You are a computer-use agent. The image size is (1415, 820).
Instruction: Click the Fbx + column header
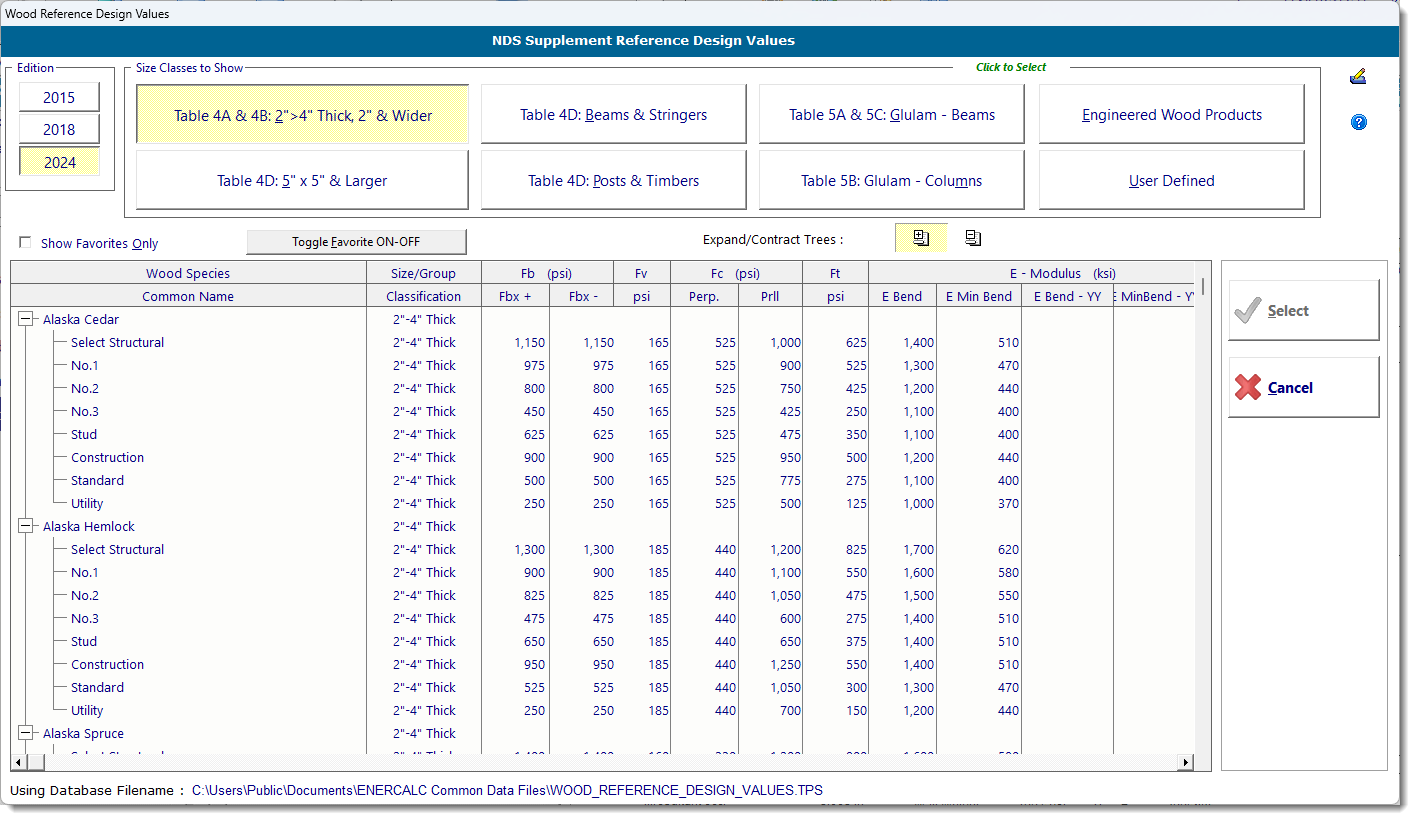coord(516,296)
